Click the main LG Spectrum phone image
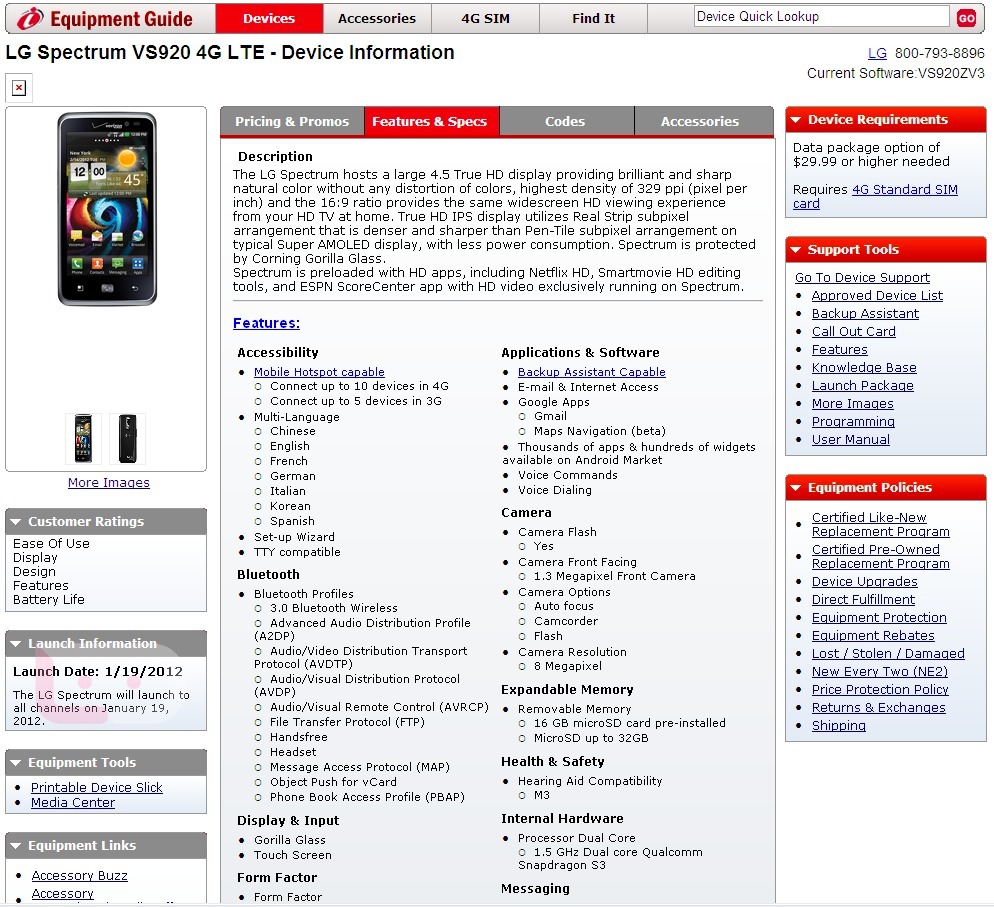Viewport: 994px width, 907px height. pos(107,209)
